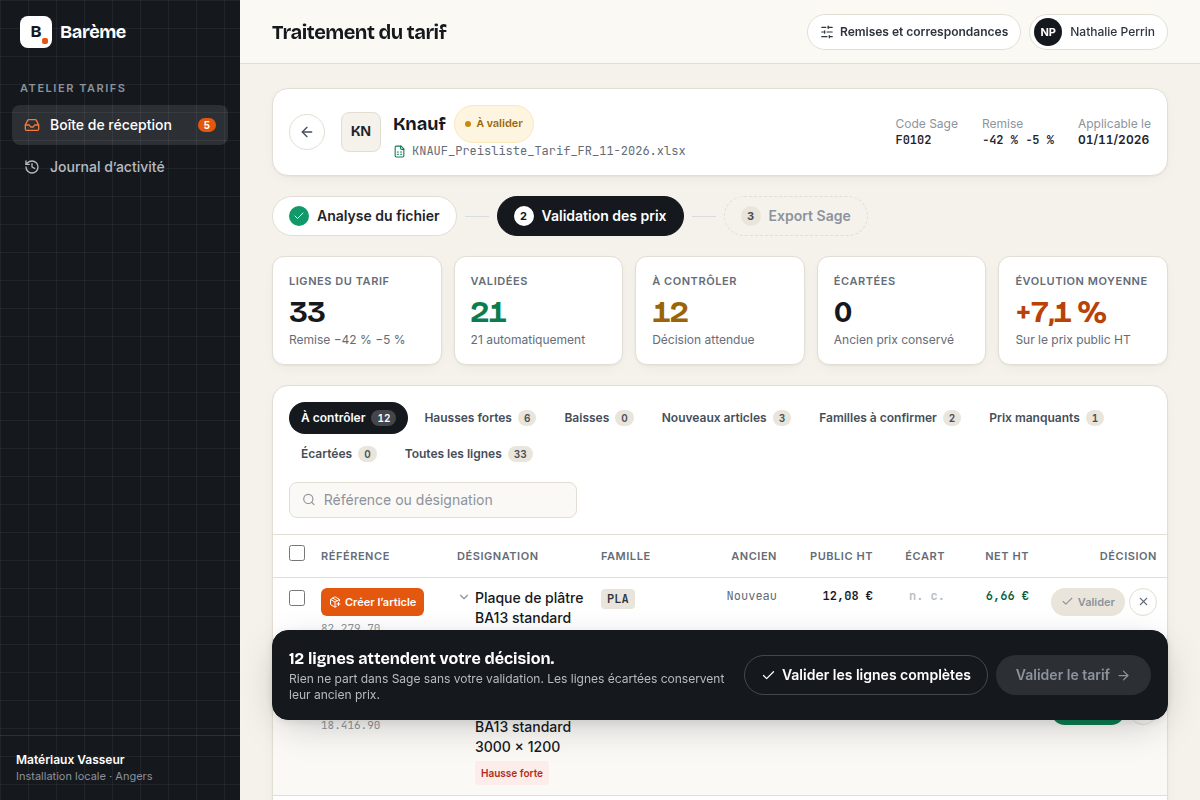This screenshot has width=1200, height=800.
Task: Click the Écartées 0 stat card
Action: (902, 311)
